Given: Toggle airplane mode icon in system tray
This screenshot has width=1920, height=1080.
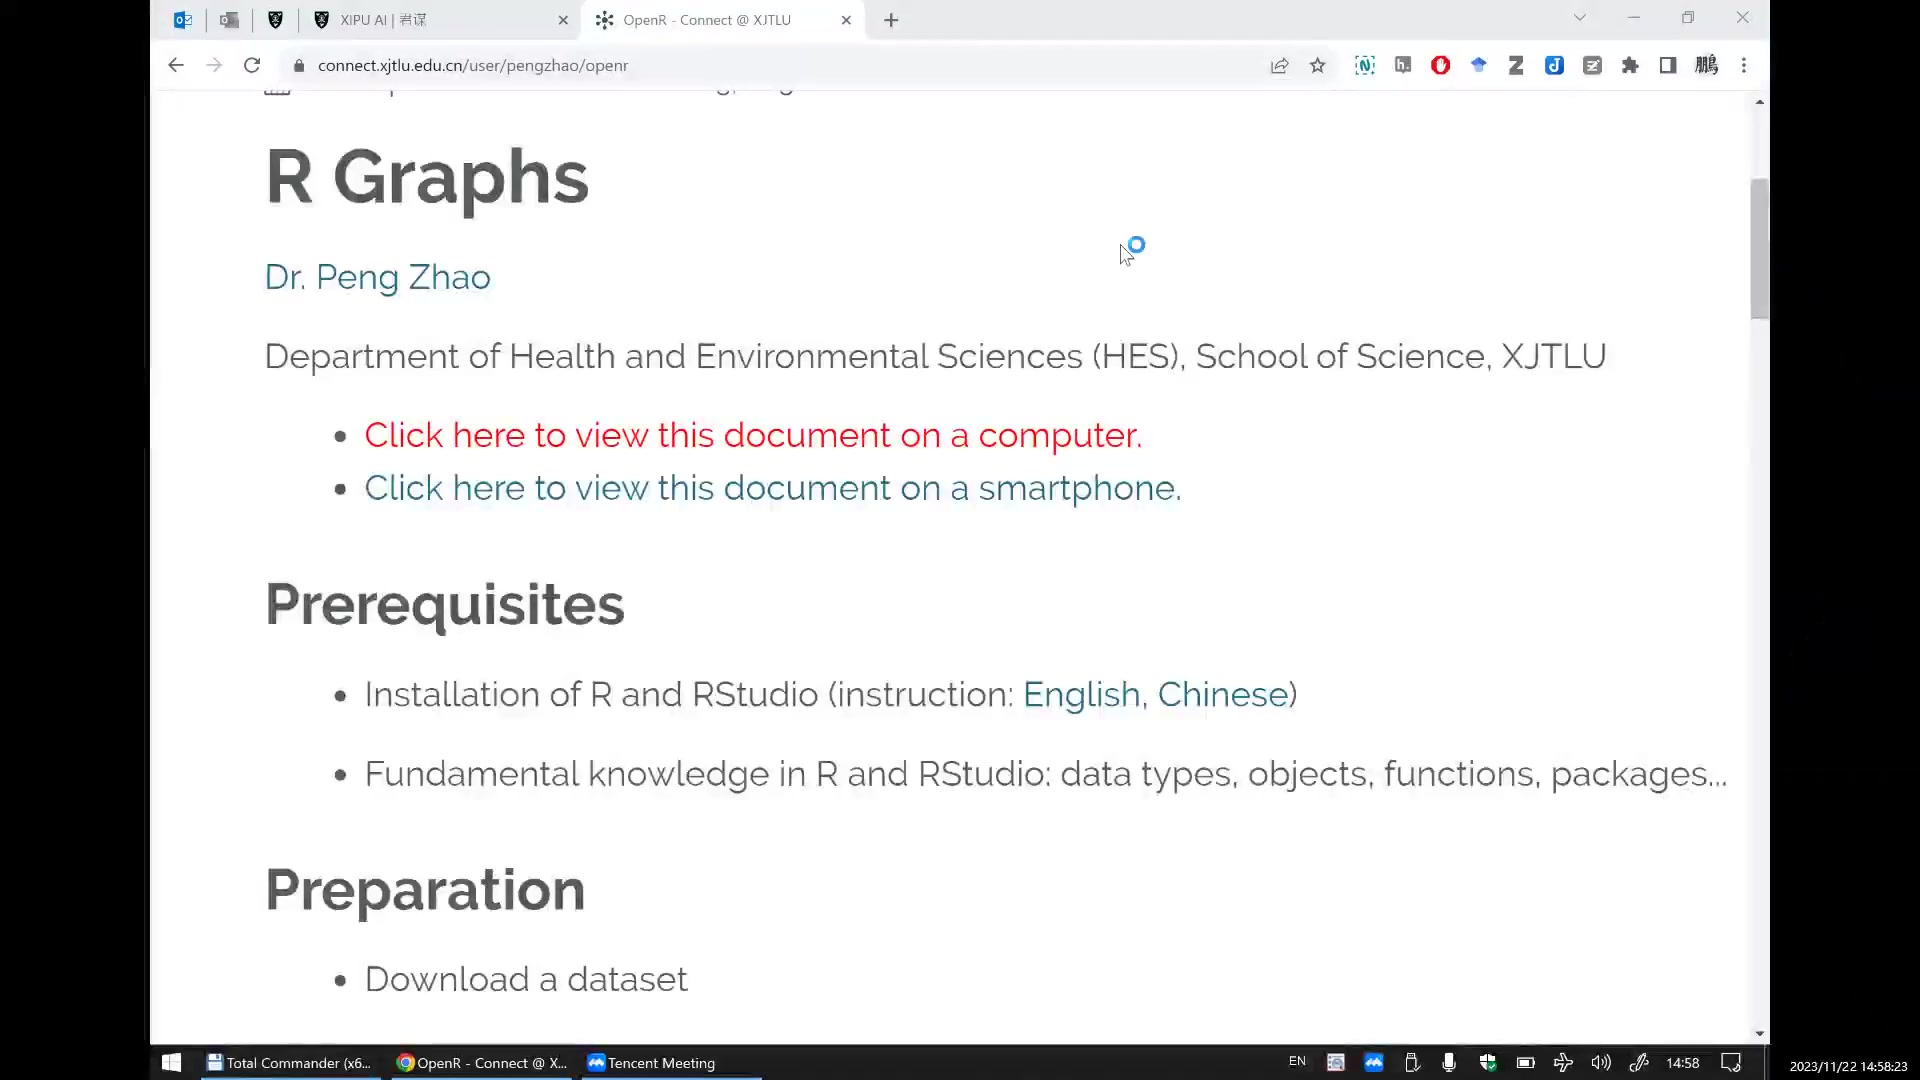Looking at the screenshot, I should coord(1563,1063).
